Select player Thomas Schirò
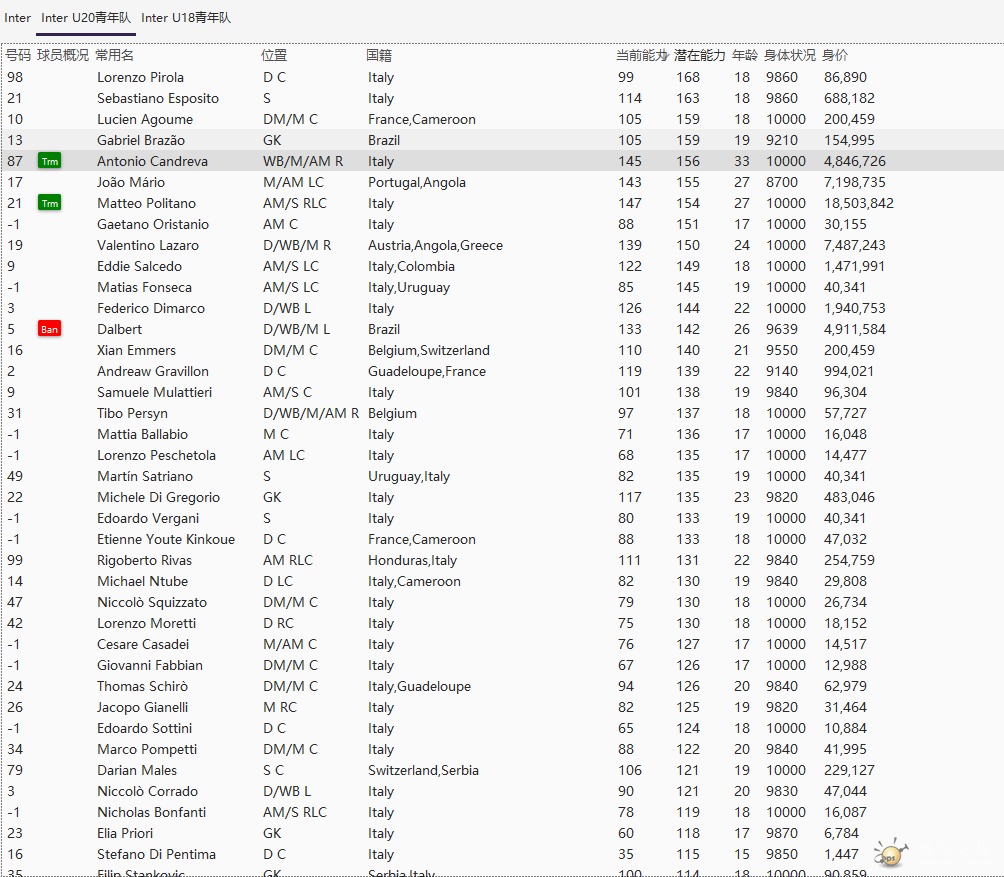The image size is (1004, 877). pos(142,686)
